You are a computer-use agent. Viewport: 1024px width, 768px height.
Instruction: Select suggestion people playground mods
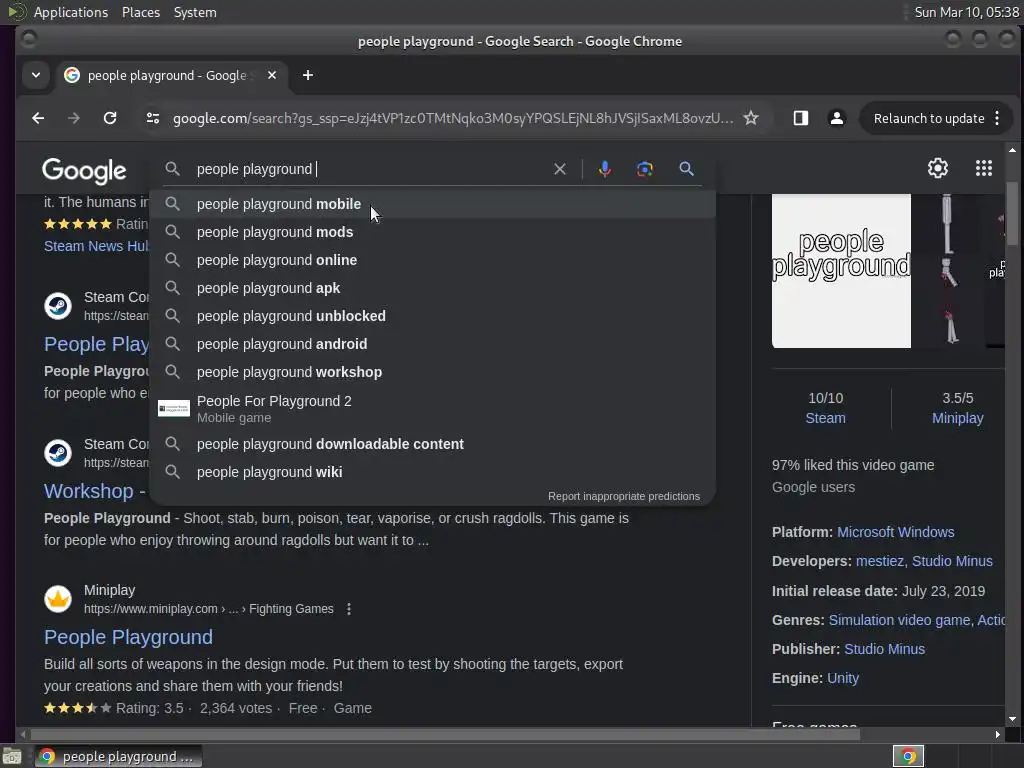point(432,232)
